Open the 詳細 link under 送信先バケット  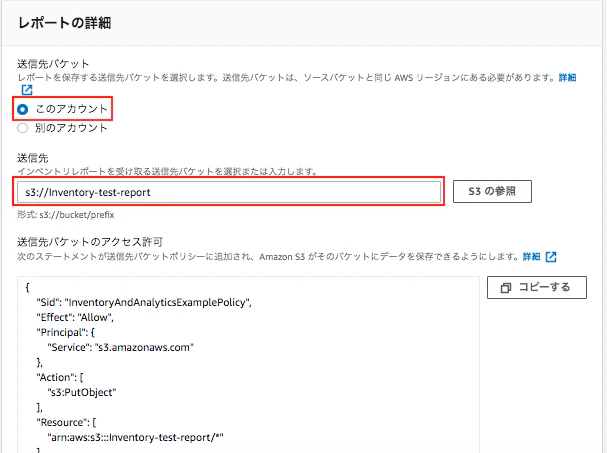pyautogui.click(x=567, y=78)
